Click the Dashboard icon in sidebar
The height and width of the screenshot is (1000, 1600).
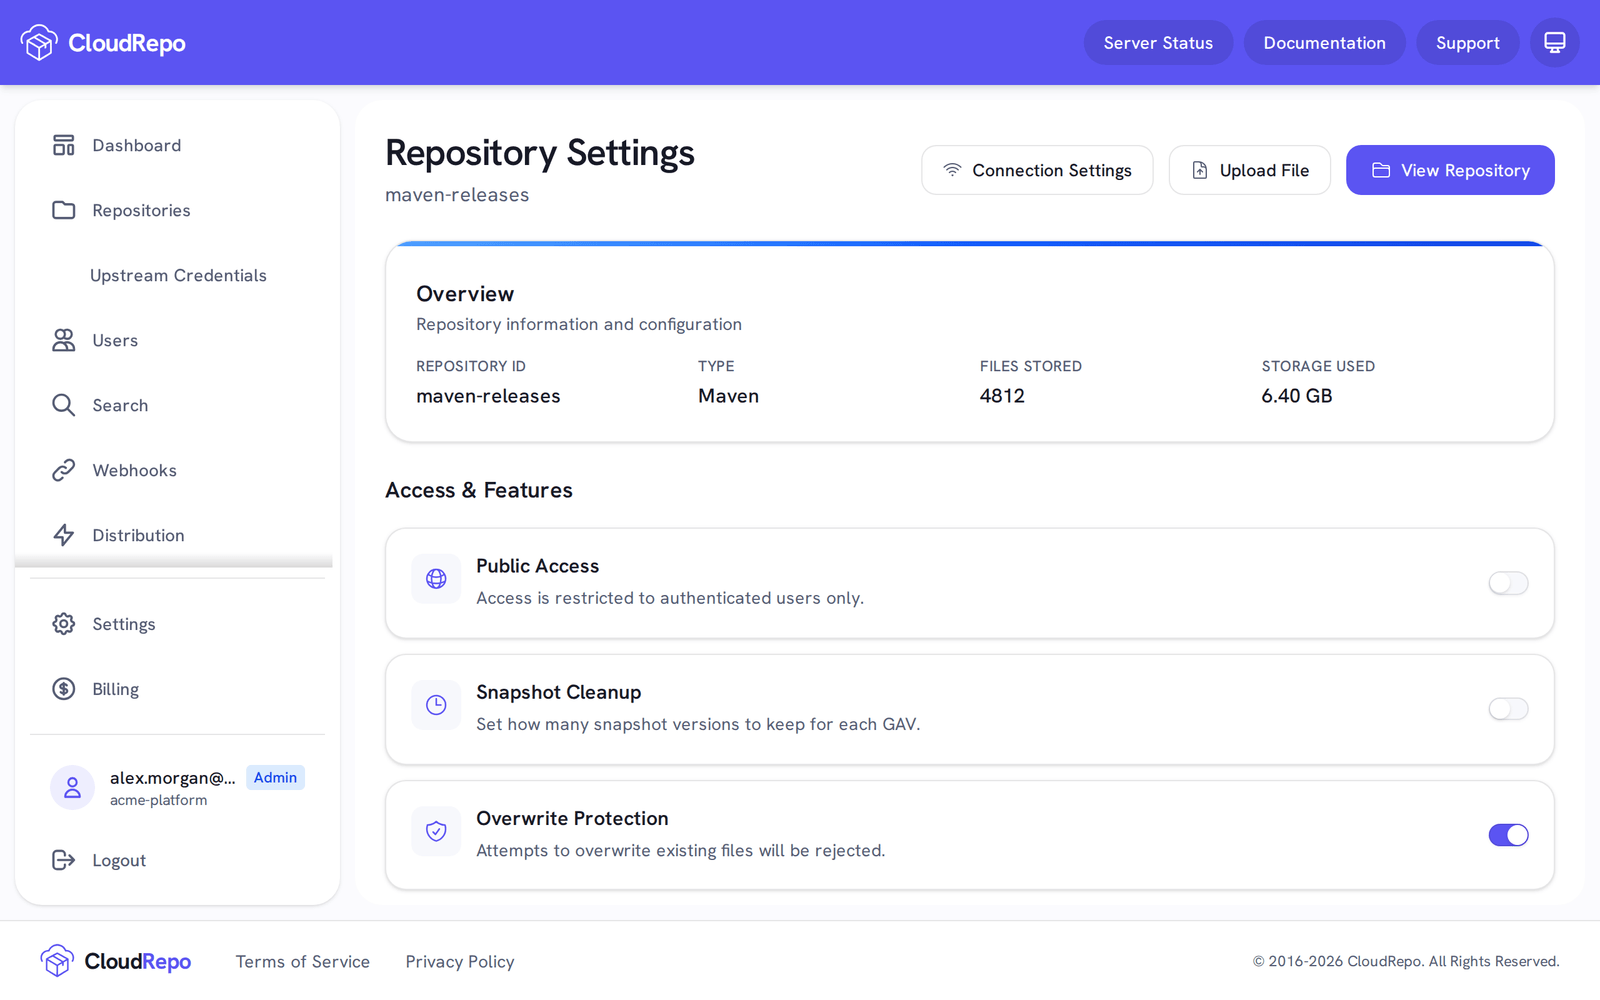[64, 146]
